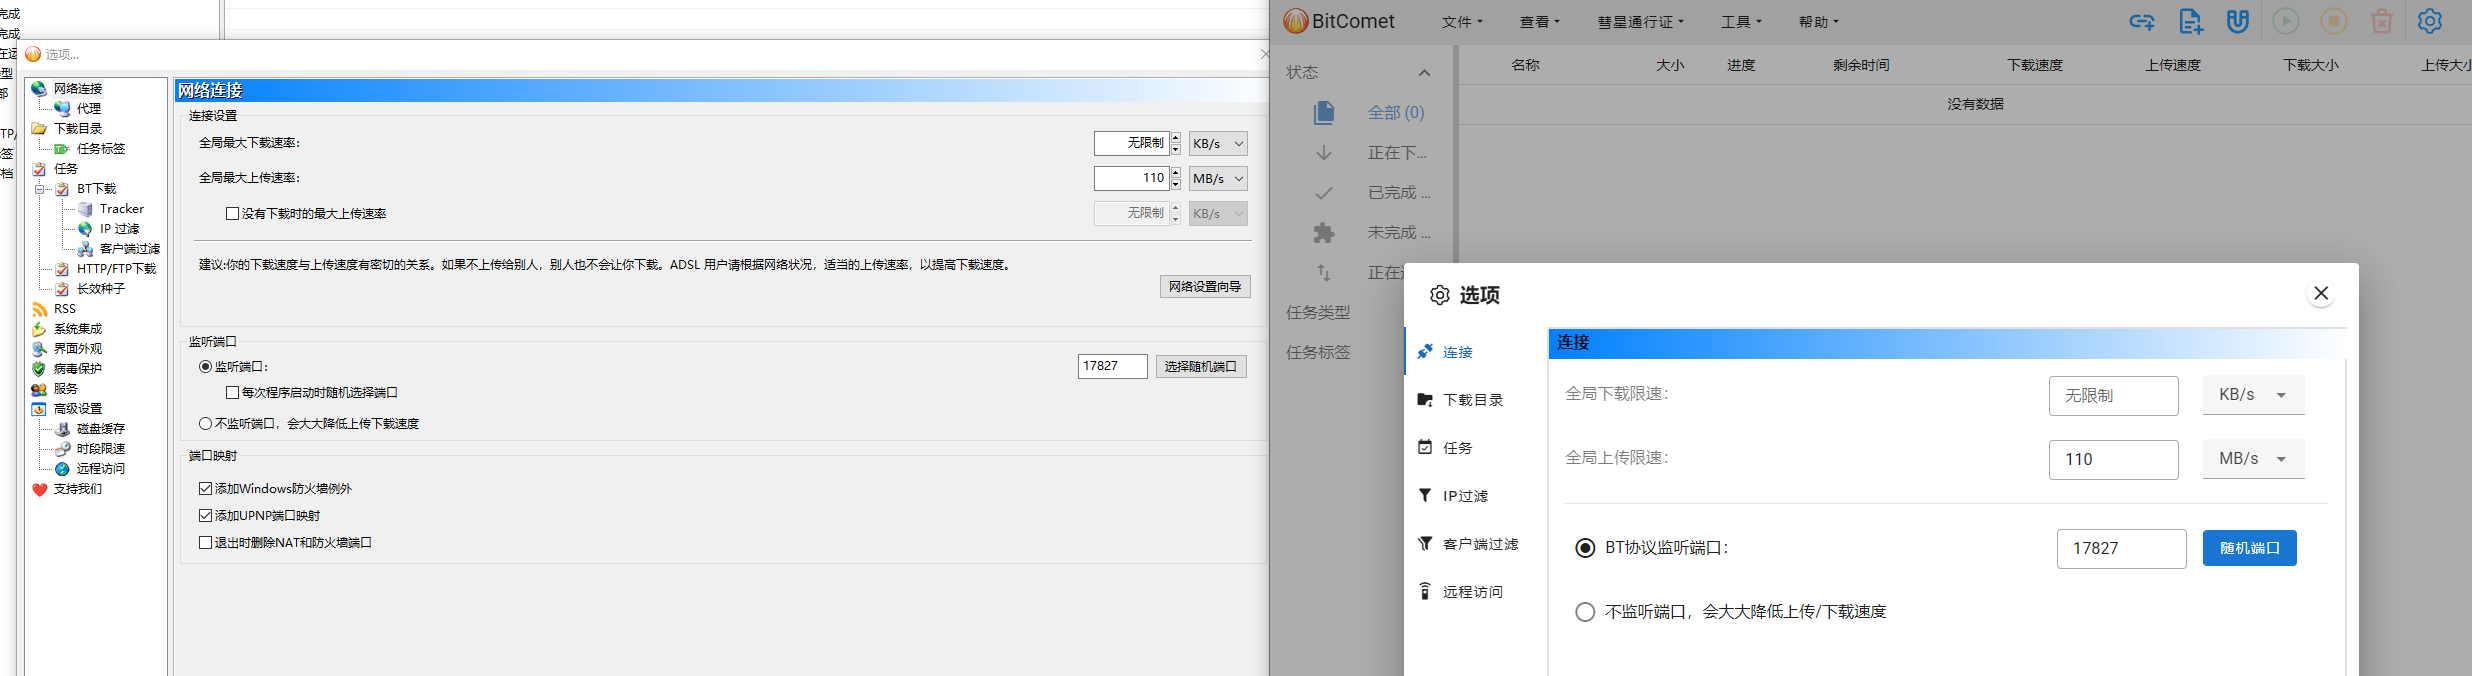The height and width of the screenshot is (676, 2472).
Task: Click the add URL link icon in BitComet toolbar
Action: click(x=2141, y=22)
